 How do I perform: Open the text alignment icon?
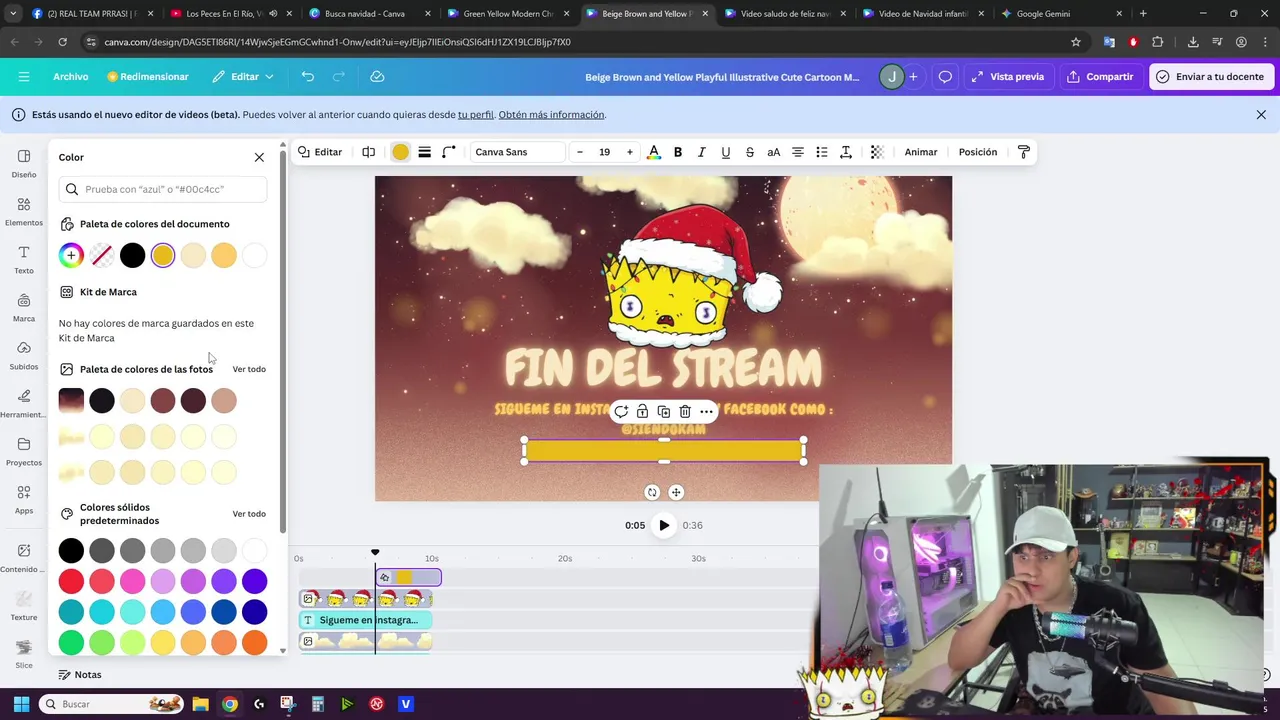(x=798, y=152)
